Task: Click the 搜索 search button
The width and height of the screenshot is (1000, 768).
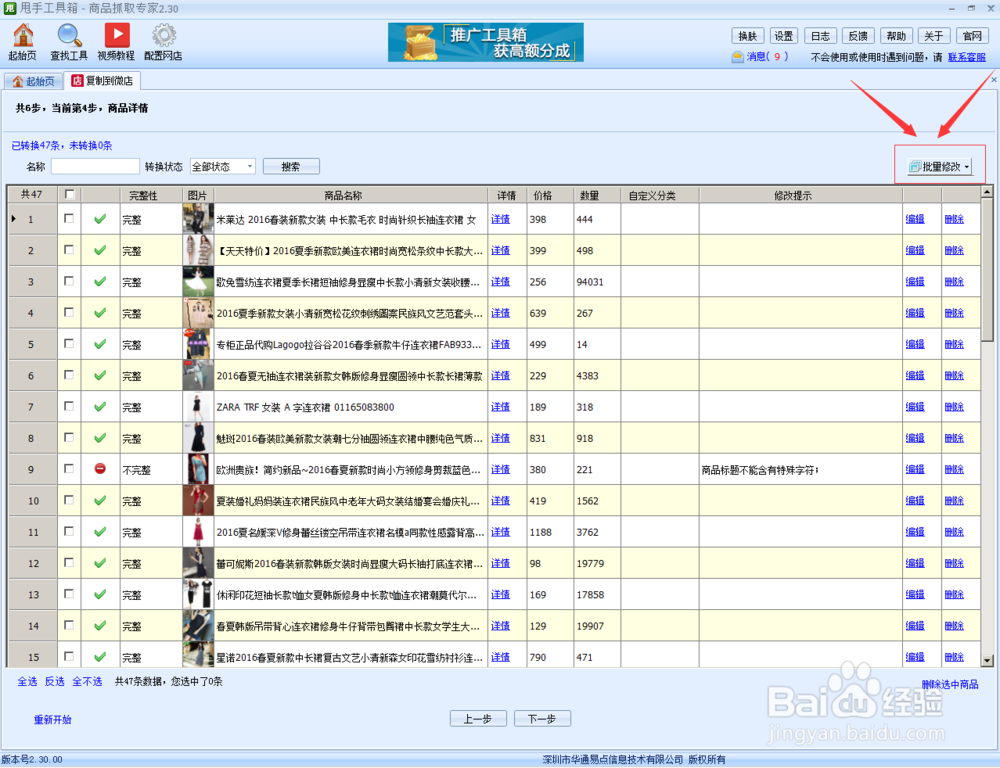Action: tap(290, 166)
